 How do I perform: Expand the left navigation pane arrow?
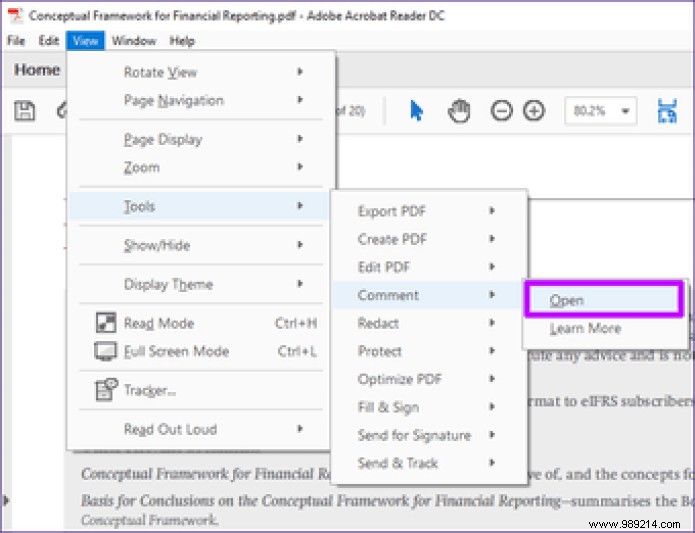[x=6, y=501]
